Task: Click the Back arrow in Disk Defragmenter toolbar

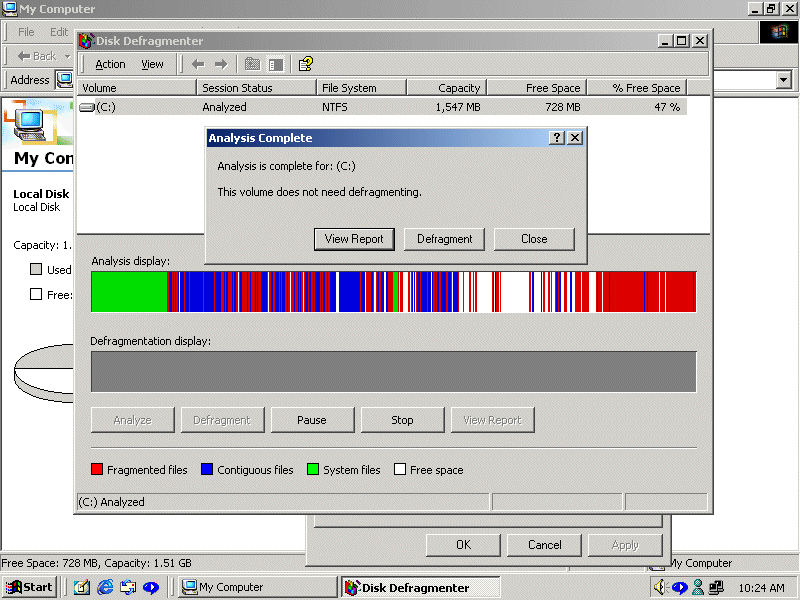Action: (198, 64)
